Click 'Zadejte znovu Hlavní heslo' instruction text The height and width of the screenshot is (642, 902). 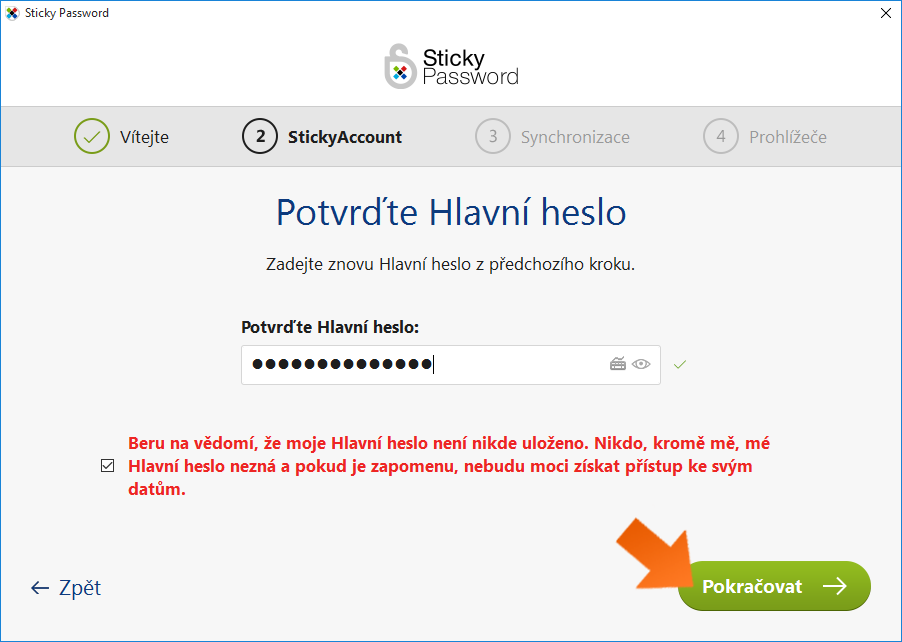pyautogui.click(x=450, y=265)
